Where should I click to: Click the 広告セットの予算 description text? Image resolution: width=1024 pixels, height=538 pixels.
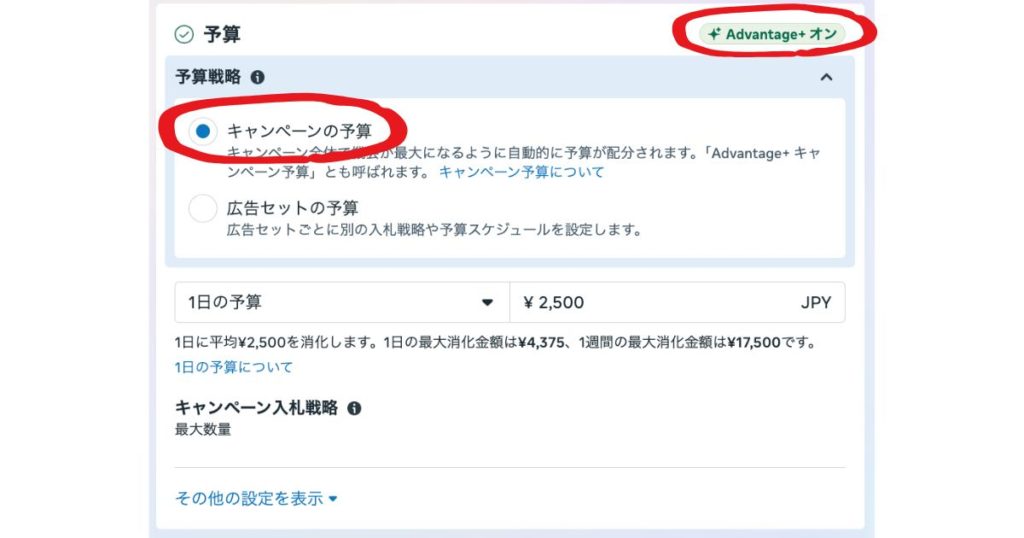coord(432,230)
